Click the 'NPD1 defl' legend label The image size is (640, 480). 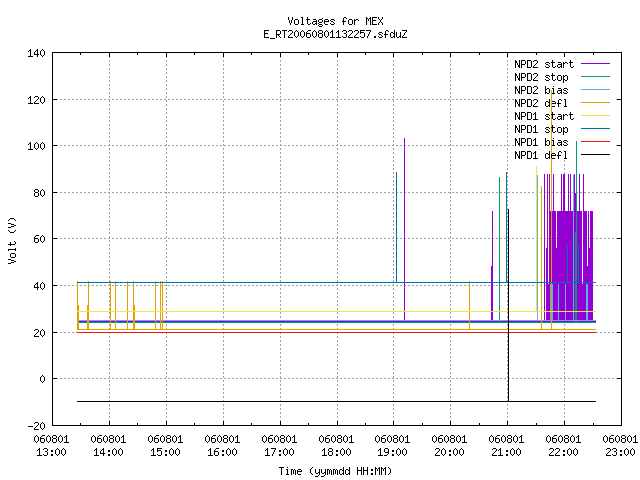(x=541, y=156)
